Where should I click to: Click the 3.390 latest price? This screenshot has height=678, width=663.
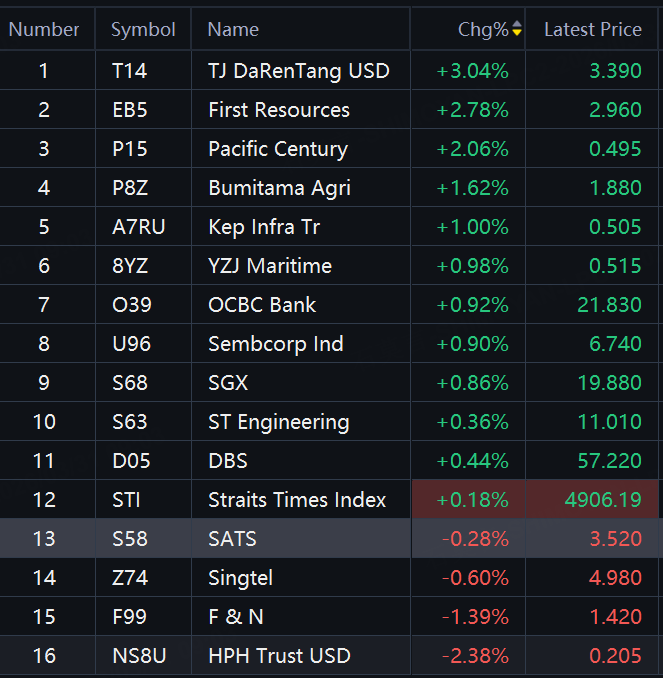click(615, 70)
